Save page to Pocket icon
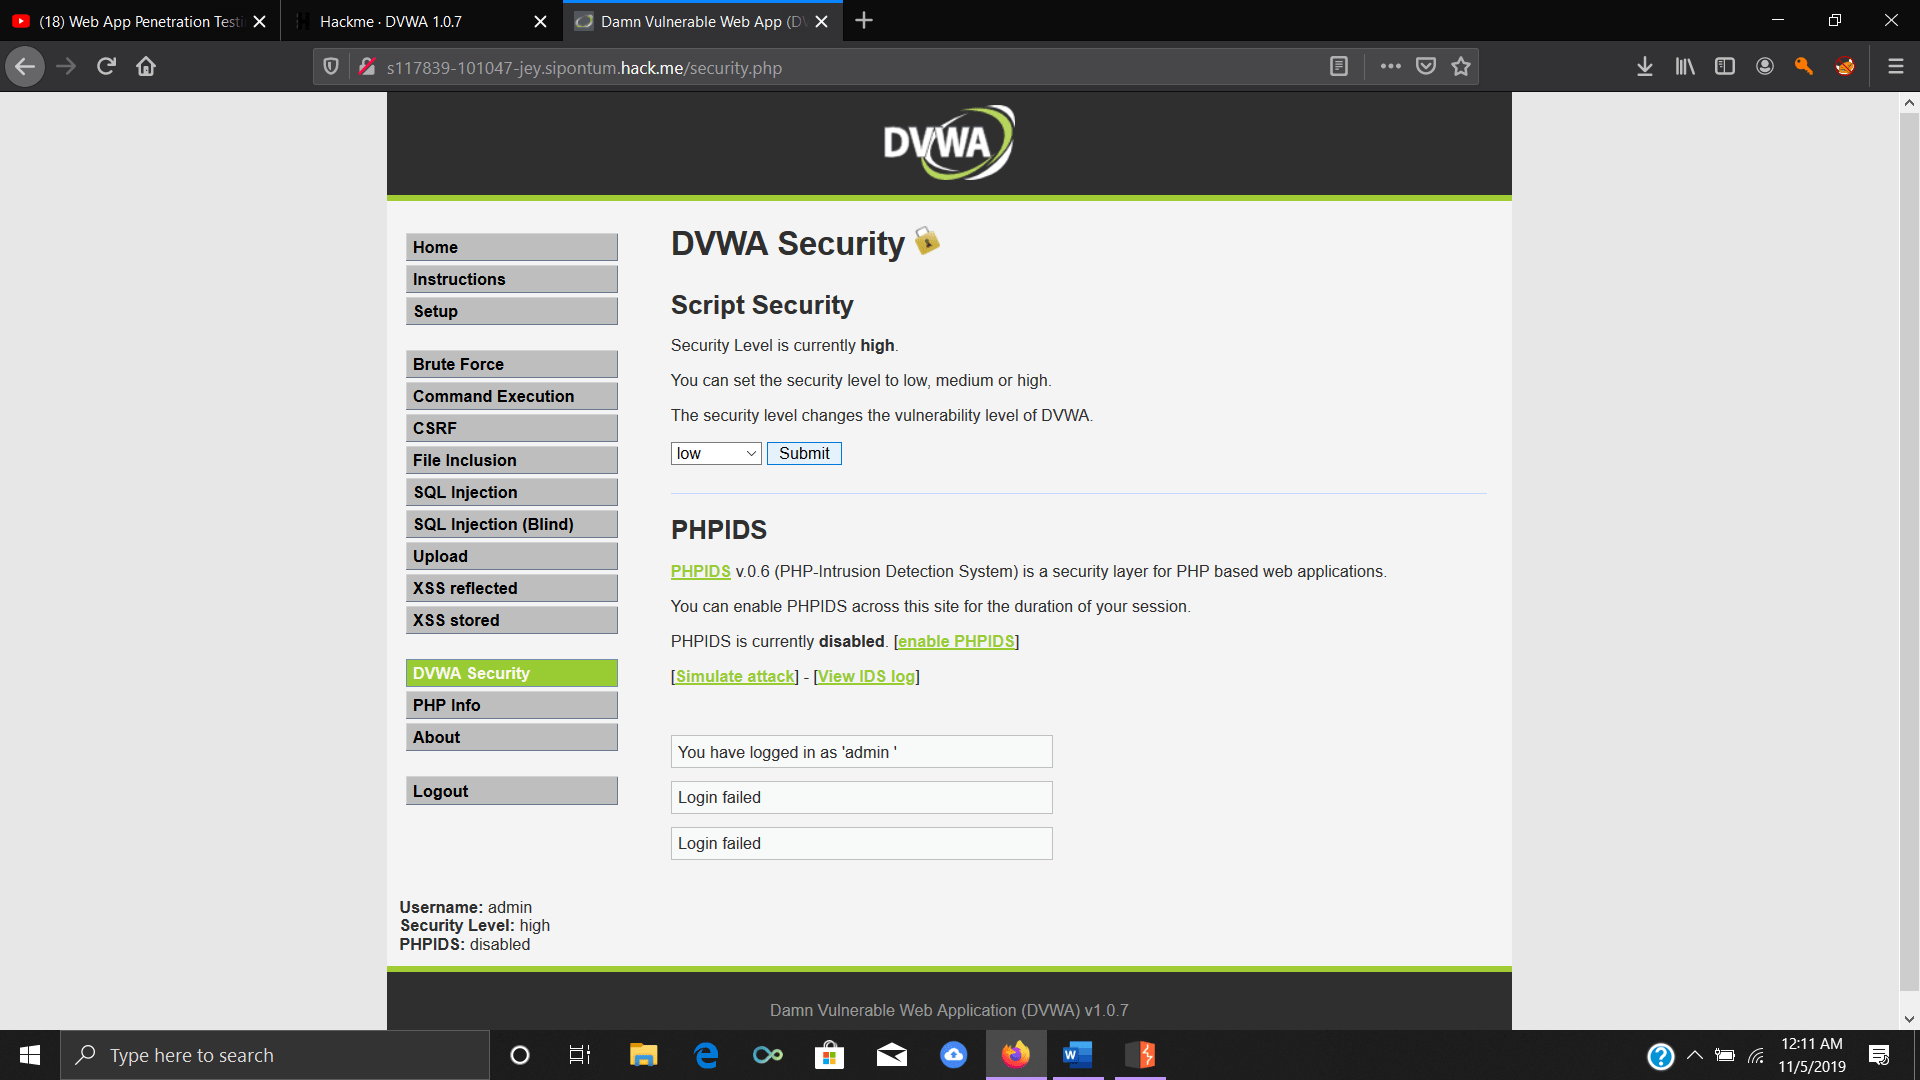1920x1080 pixels. 1426,67
